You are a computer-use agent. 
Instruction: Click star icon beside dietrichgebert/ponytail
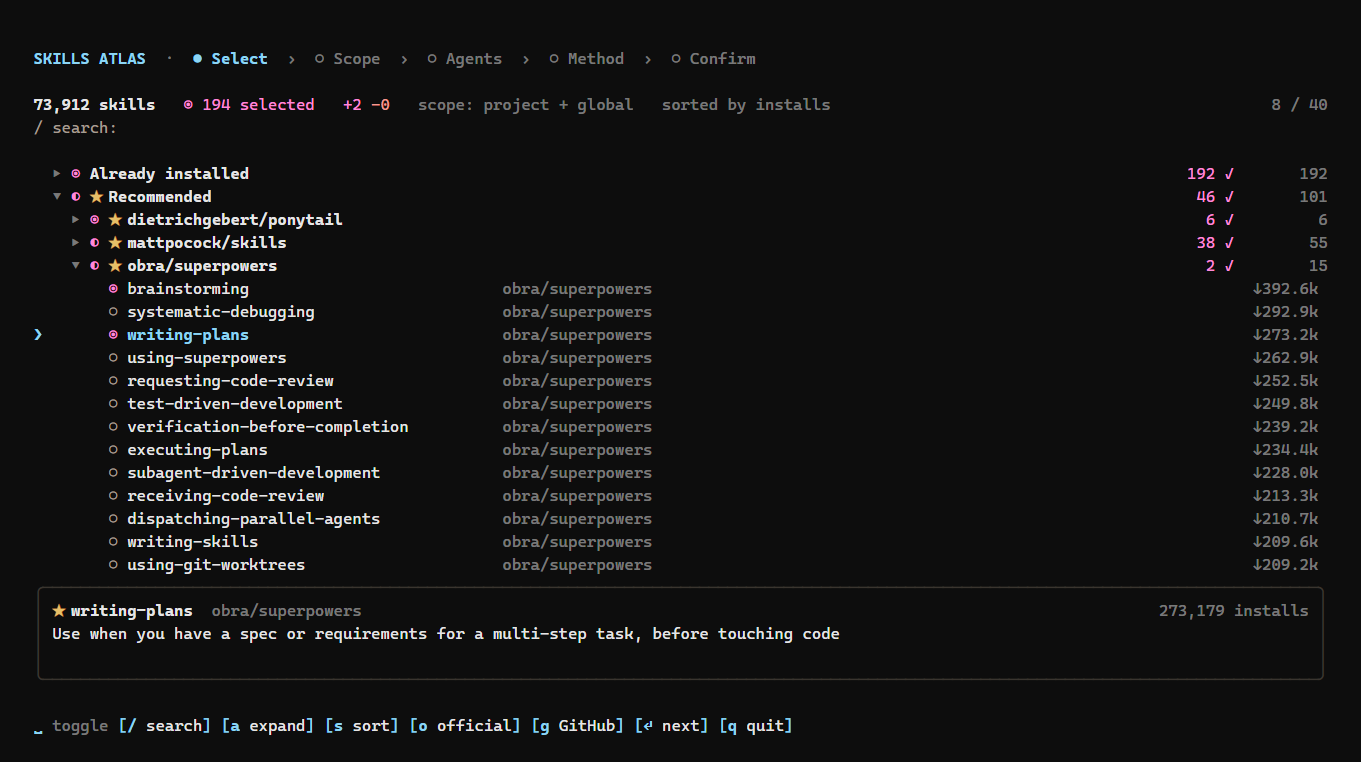115,220
